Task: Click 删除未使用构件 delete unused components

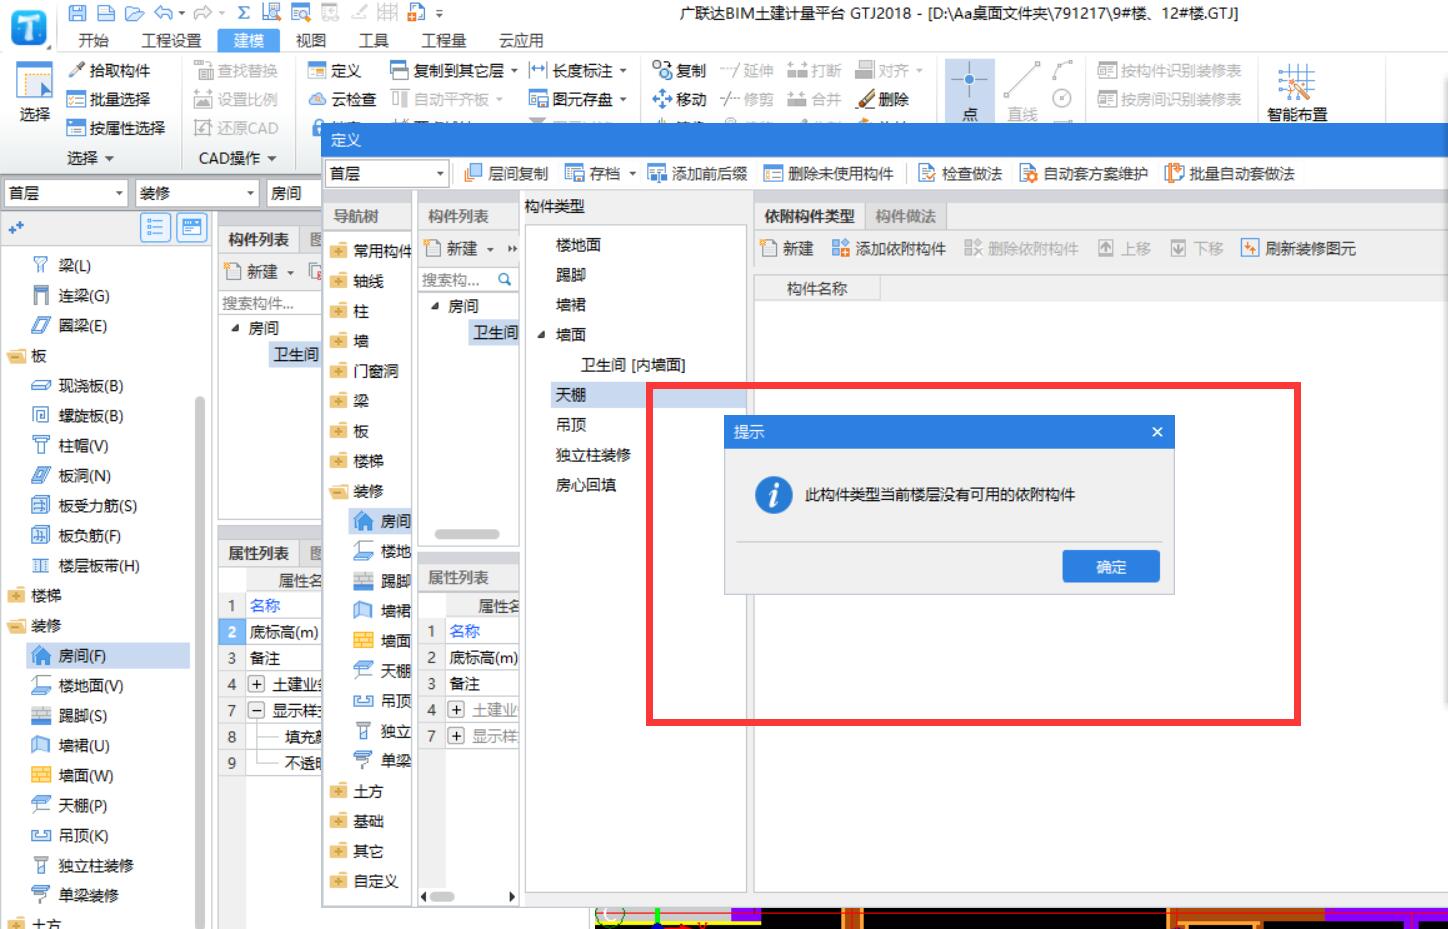Action: 829,173
